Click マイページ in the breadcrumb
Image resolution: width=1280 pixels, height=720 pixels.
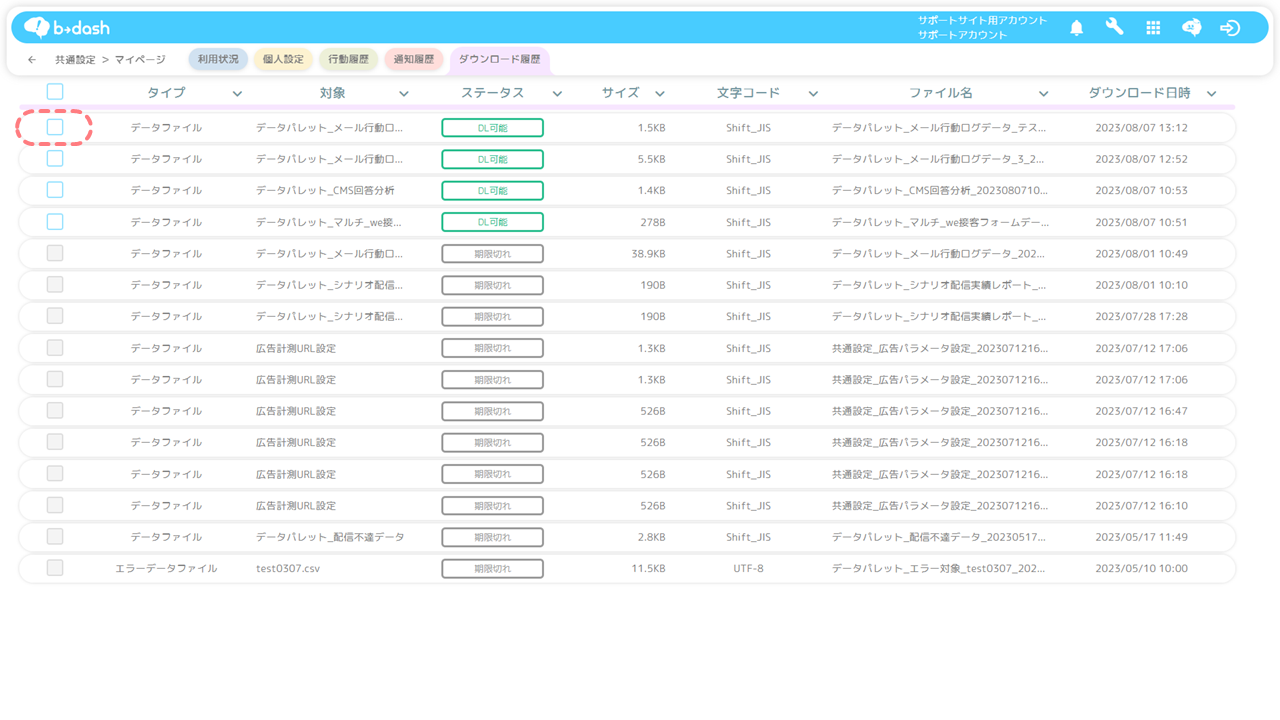tap(140, 60)
